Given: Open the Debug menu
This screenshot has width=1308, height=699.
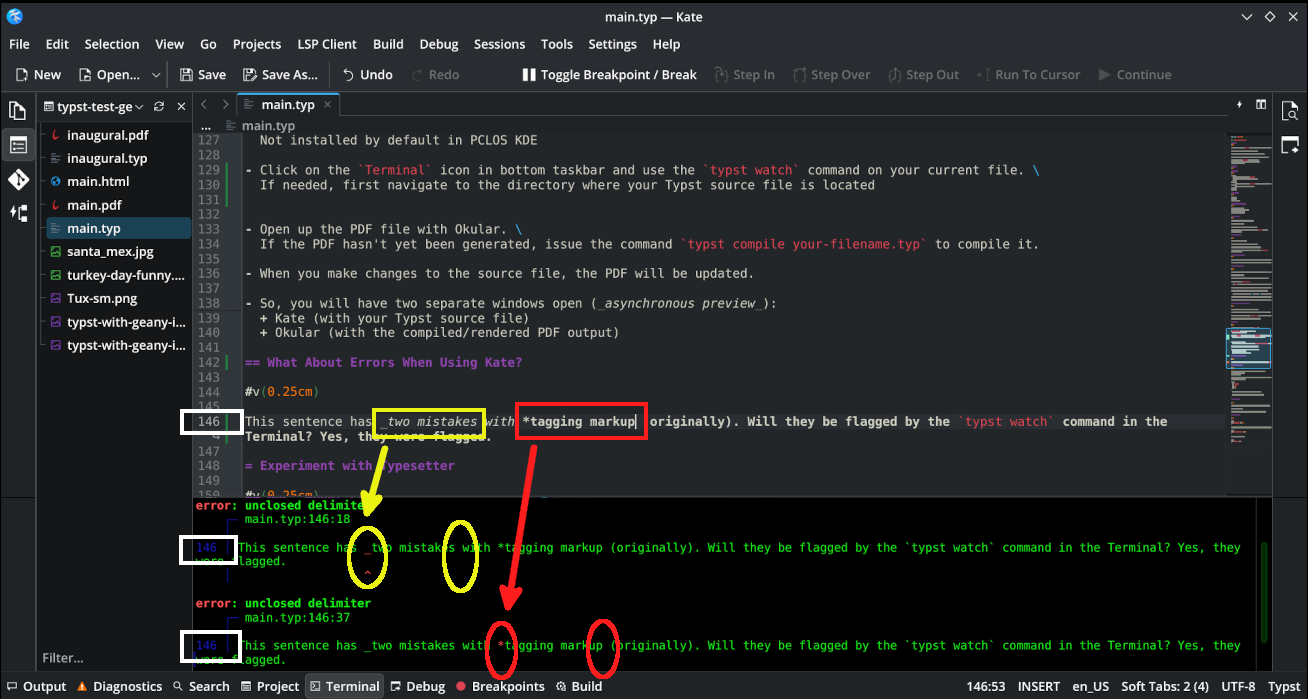Looking at the screenshot, I should (439, 44).
